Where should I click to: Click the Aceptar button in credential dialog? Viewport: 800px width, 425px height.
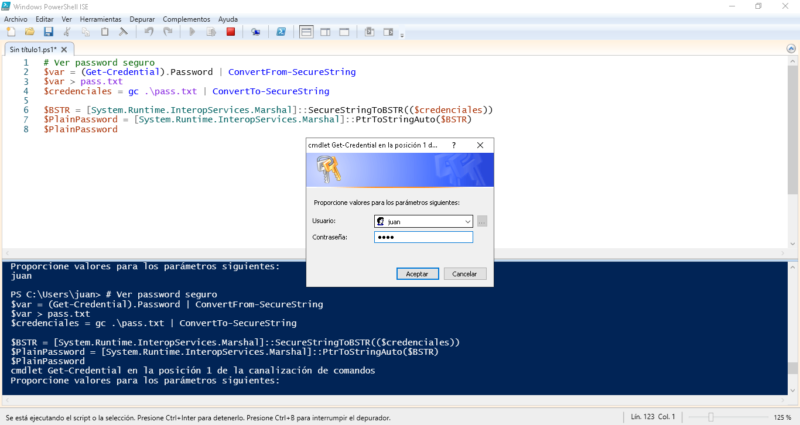coord(417,274)
